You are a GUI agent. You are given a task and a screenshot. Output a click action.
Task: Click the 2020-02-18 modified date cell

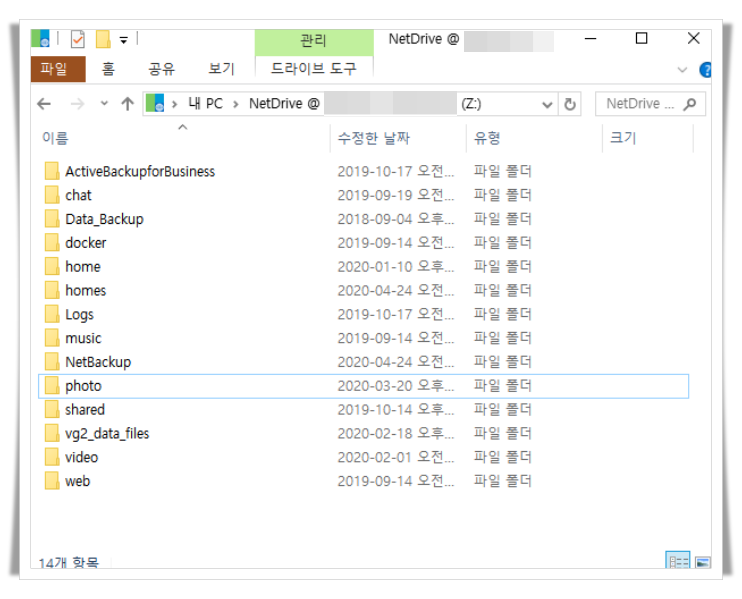[x=396, y=433]
